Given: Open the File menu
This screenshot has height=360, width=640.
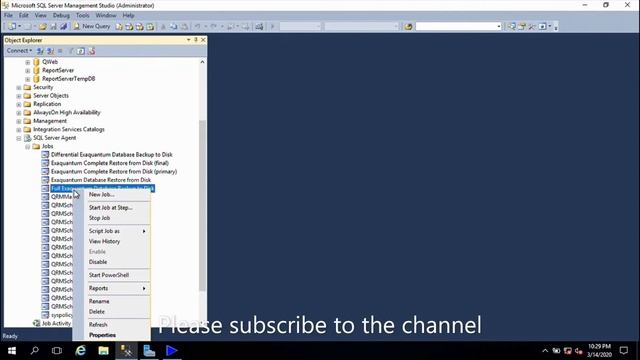Looking at the screenshot, I should (x=8, y=15).
